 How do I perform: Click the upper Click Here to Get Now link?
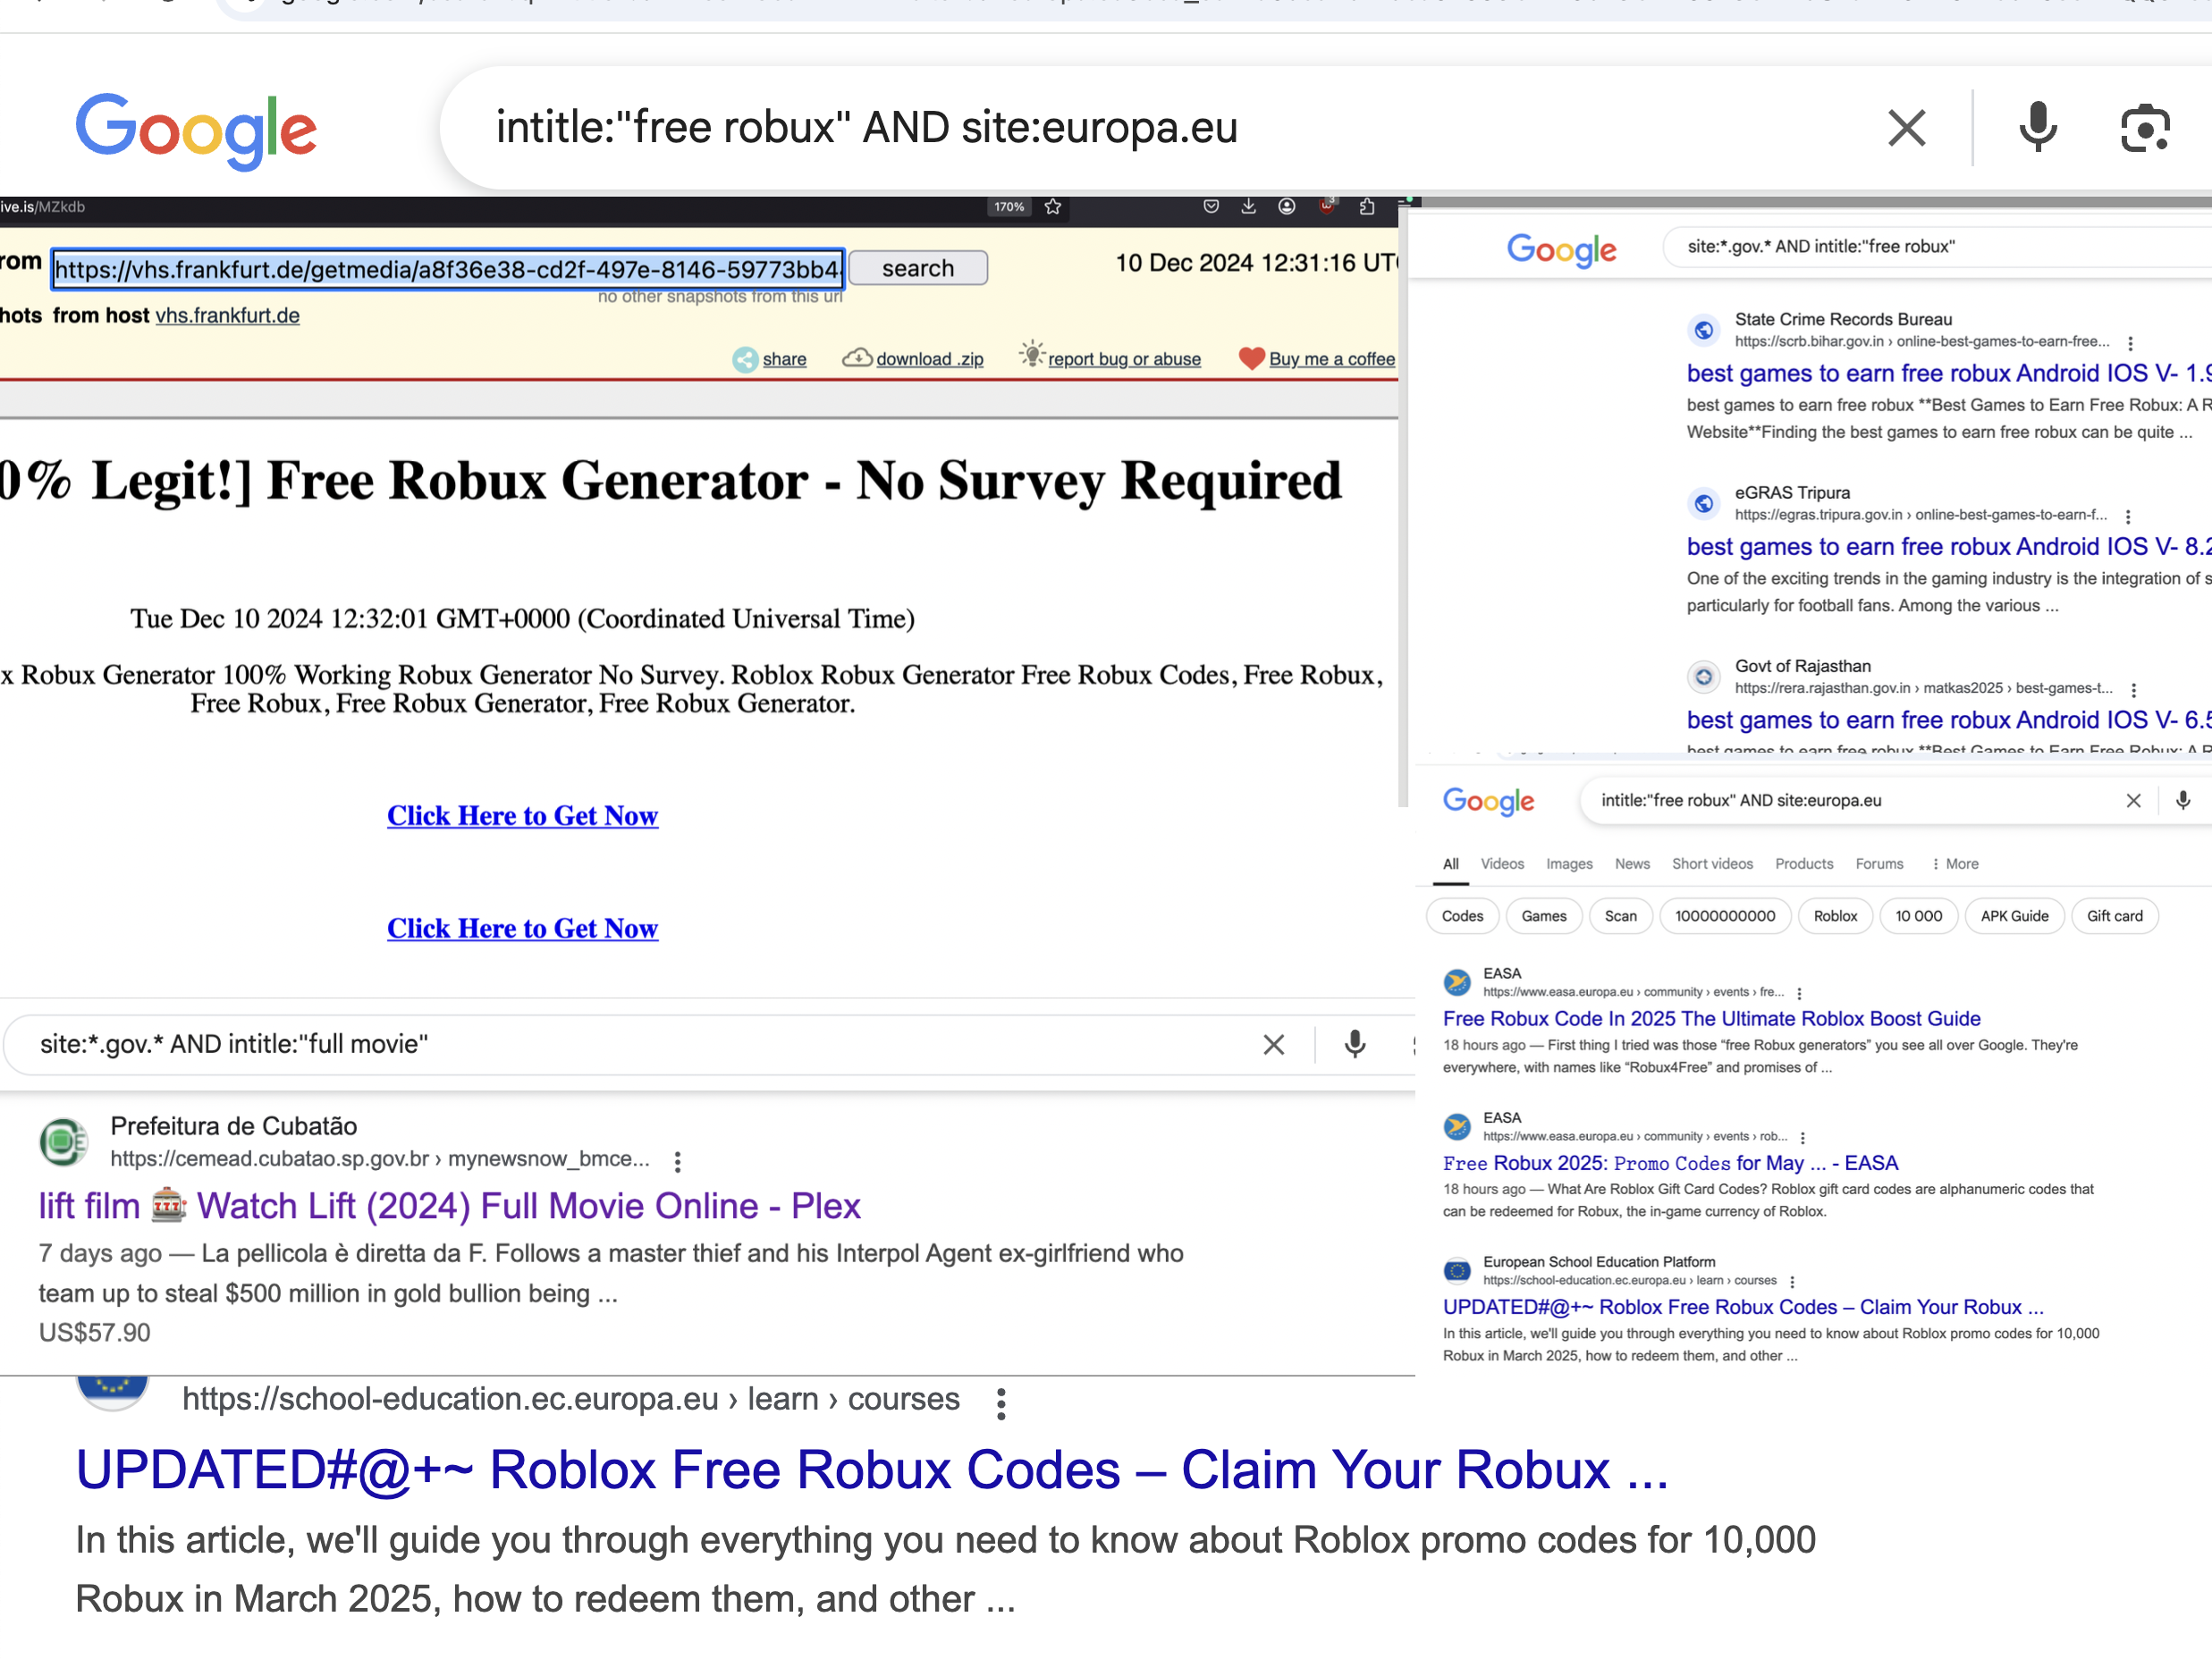tap(522, 816)
